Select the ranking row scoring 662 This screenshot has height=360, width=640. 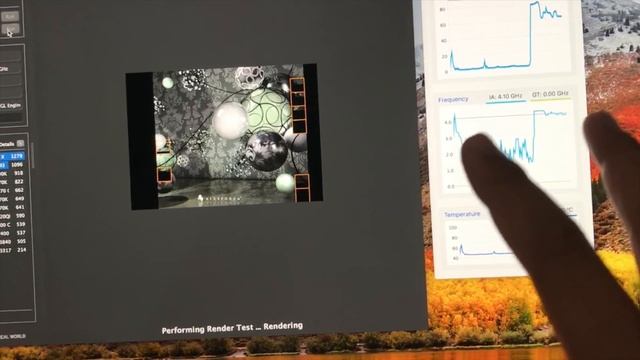13,190
